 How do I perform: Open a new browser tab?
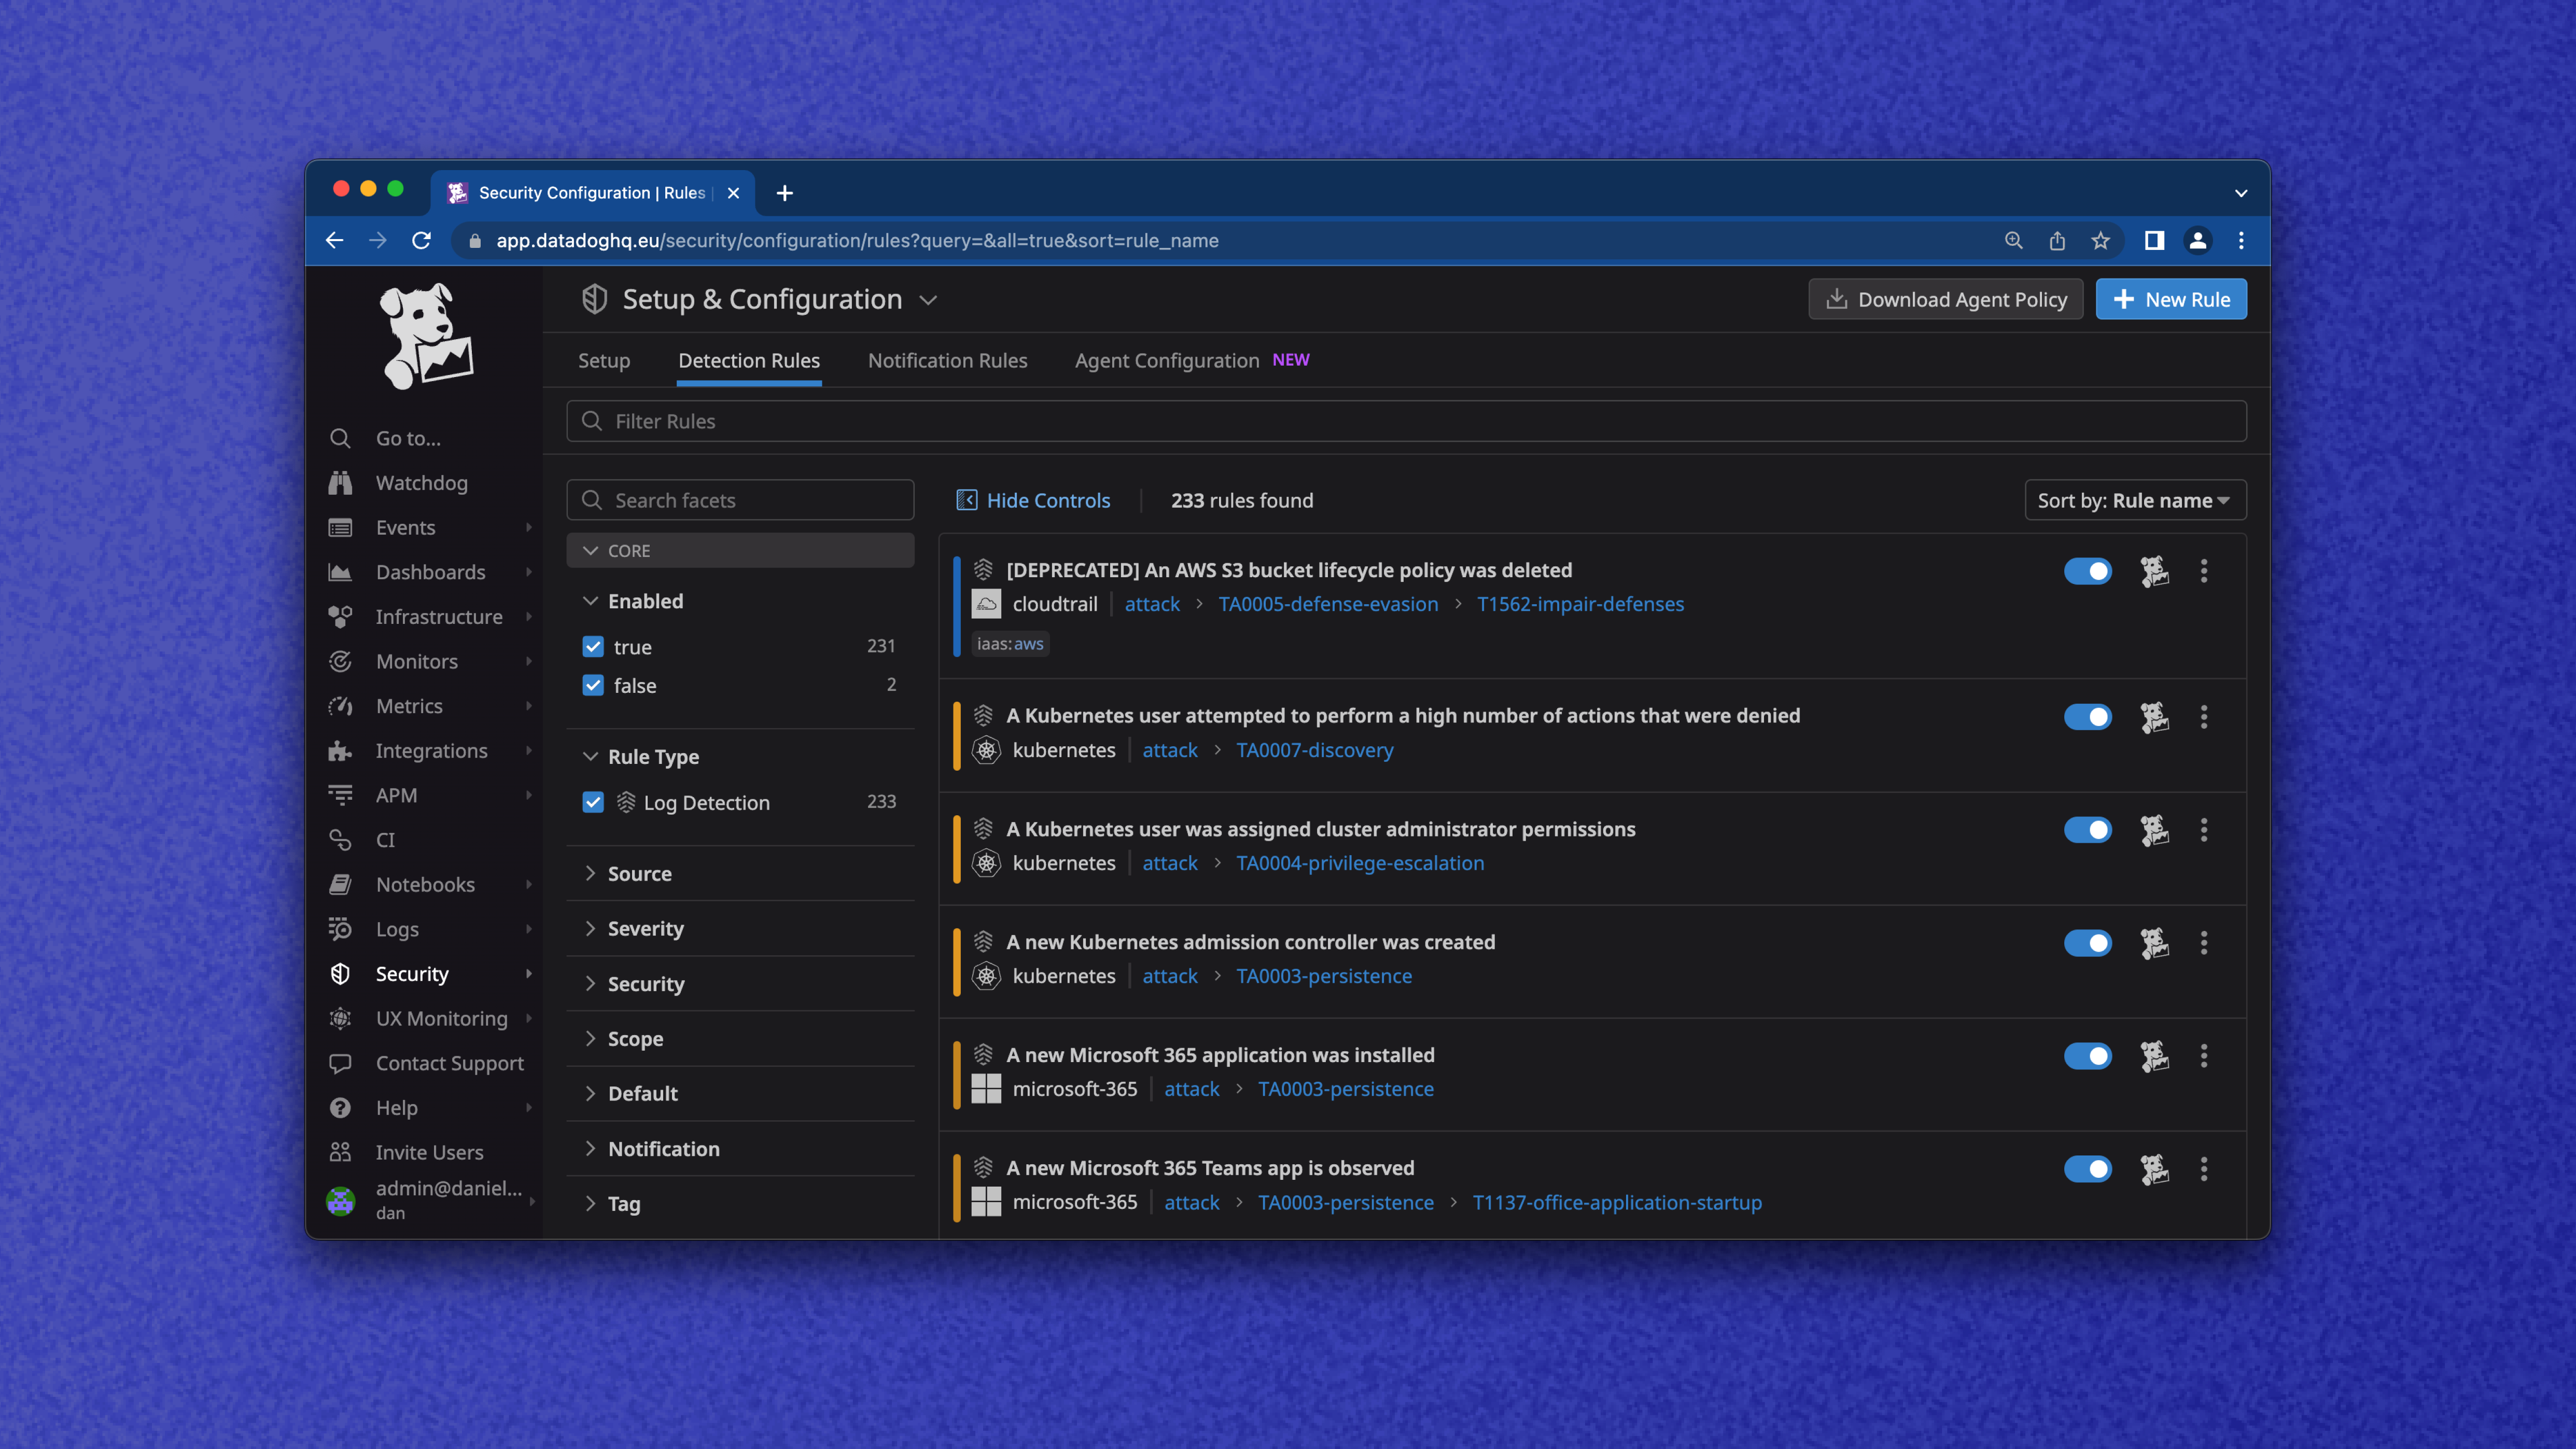[x=785, y=193]
